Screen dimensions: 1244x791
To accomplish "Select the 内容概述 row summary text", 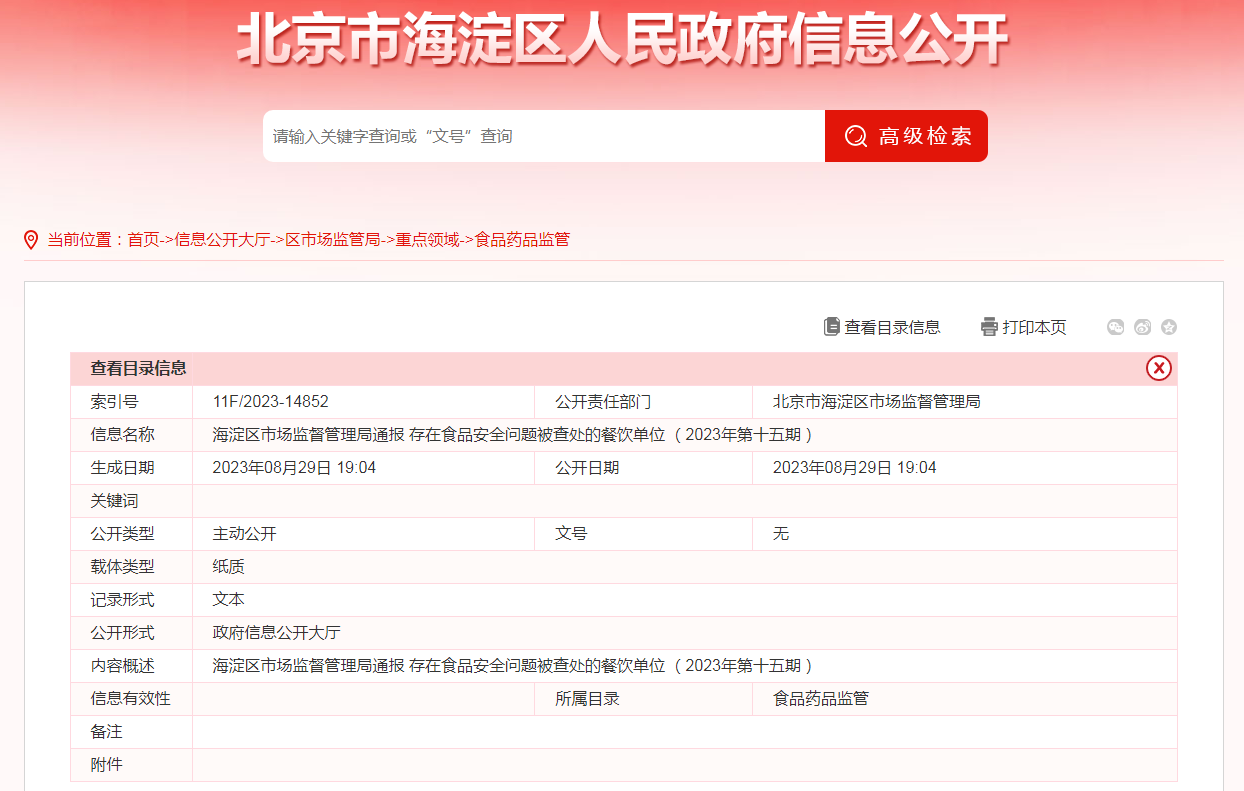I will point(513,666).
